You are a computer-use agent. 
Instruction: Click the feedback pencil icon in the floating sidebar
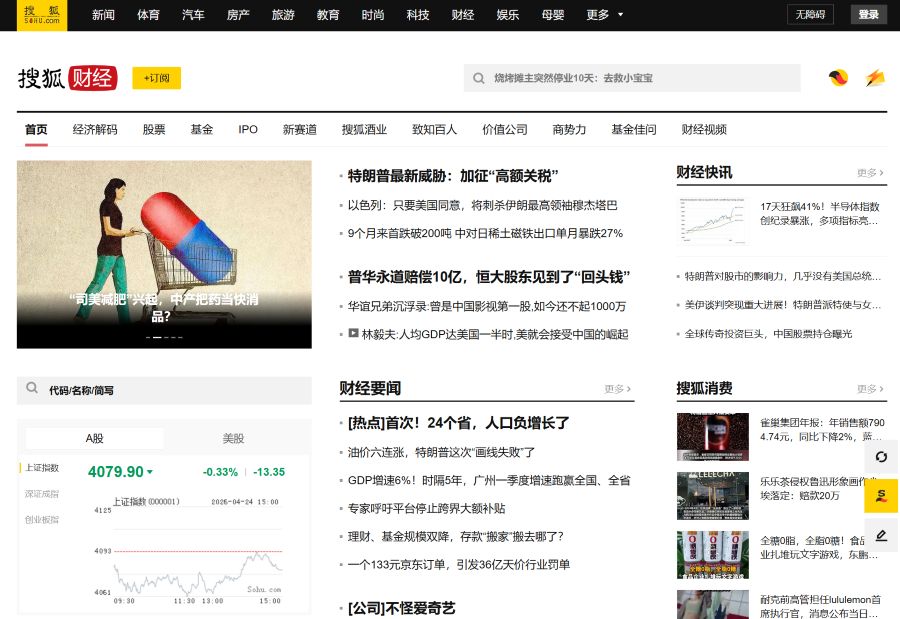[x=881, y=535]
